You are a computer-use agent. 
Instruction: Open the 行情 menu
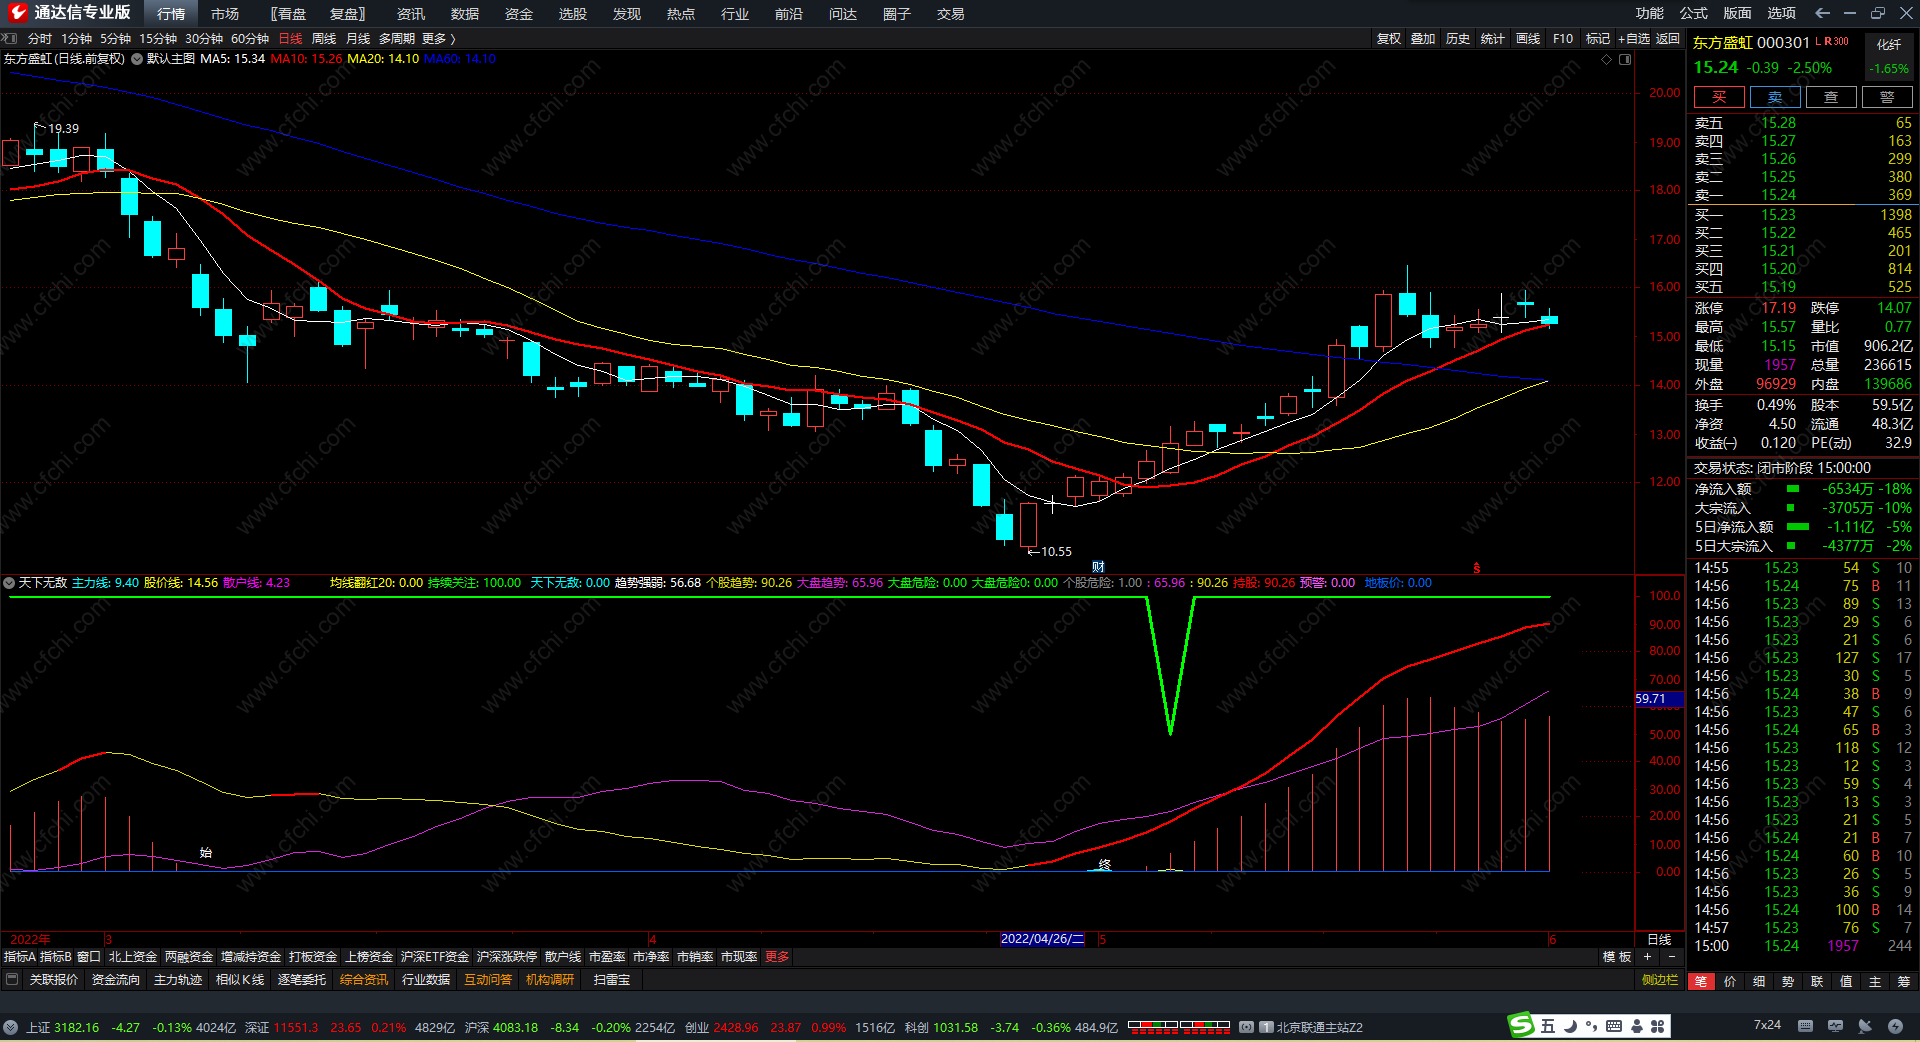coord(171,14)
